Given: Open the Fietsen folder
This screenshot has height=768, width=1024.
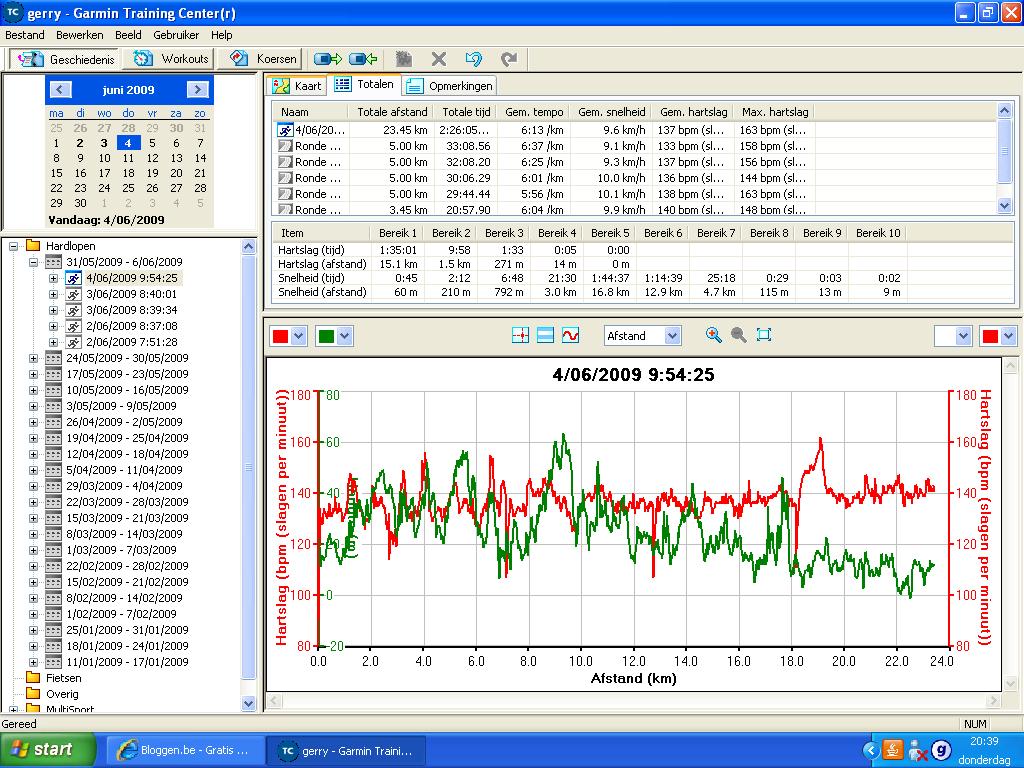Looking at the screenshot, I should tap(63, 678).
